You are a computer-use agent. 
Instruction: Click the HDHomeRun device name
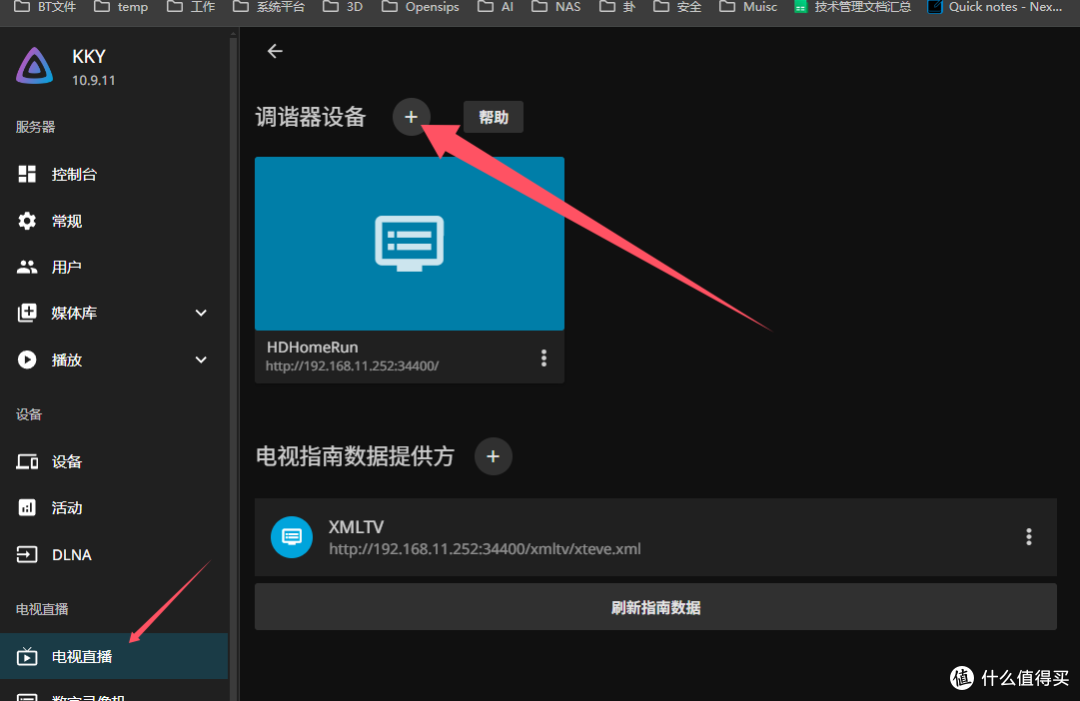pos(312,348)
